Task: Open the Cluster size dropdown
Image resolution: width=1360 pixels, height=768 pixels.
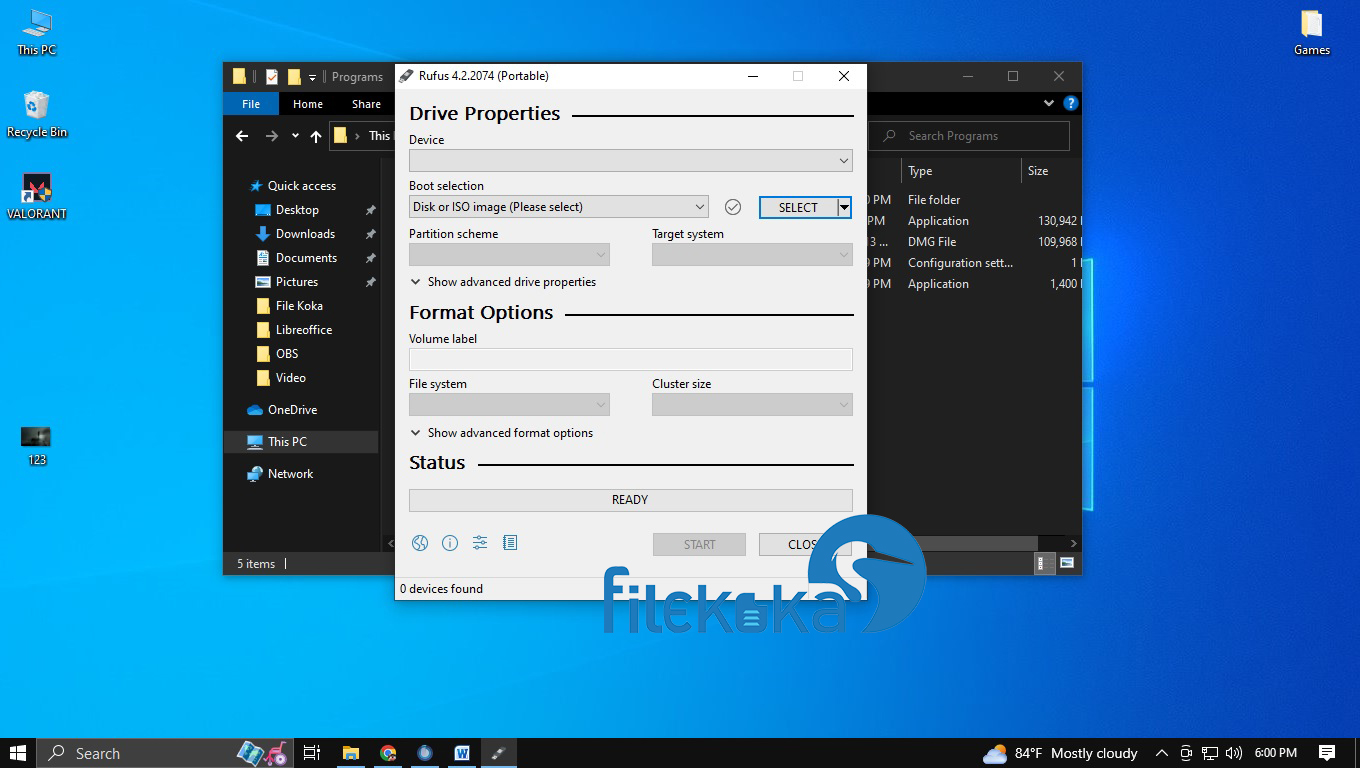Action: pos(752,405)
